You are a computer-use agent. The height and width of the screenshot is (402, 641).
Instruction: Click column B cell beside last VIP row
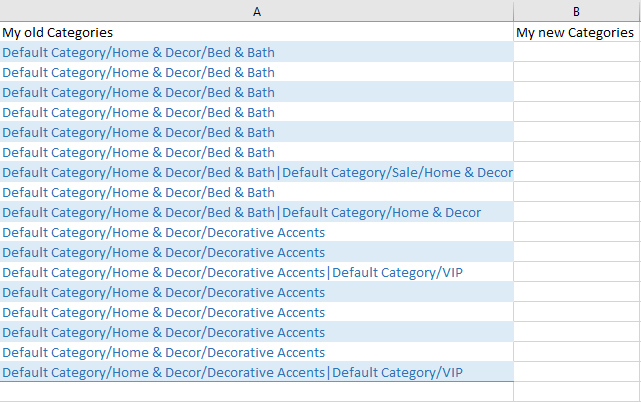coord(576,372)
